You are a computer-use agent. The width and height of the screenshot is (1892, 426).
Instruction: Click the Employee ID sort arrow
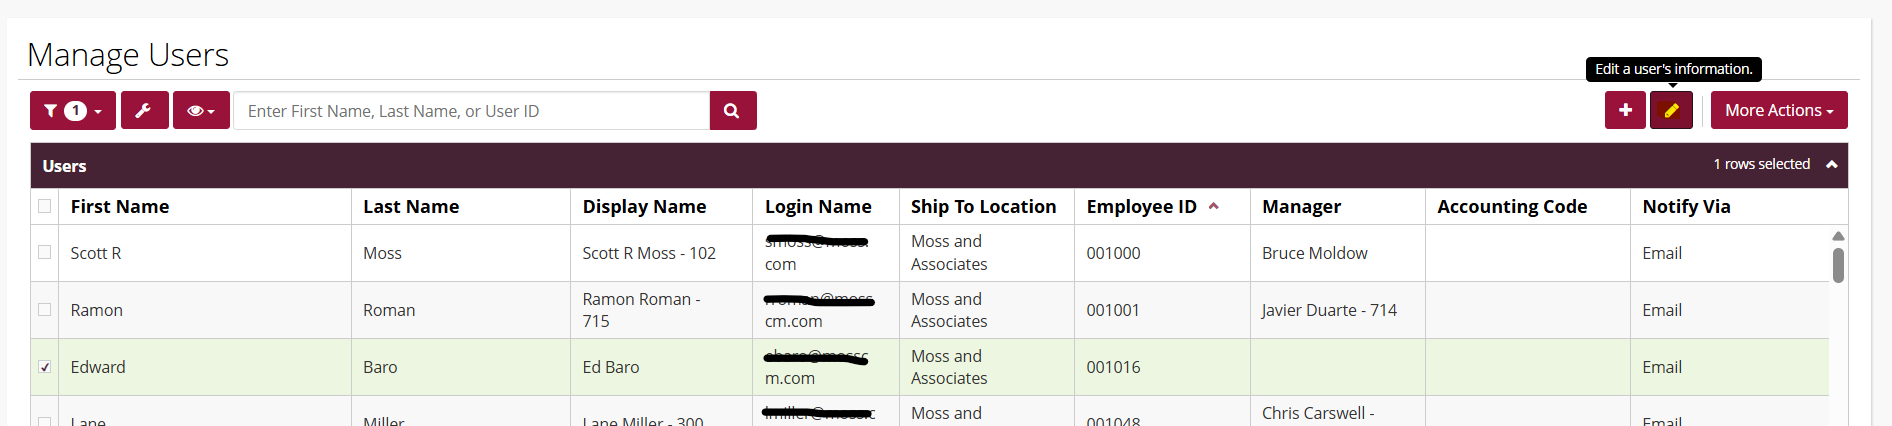coord(1214,206)
